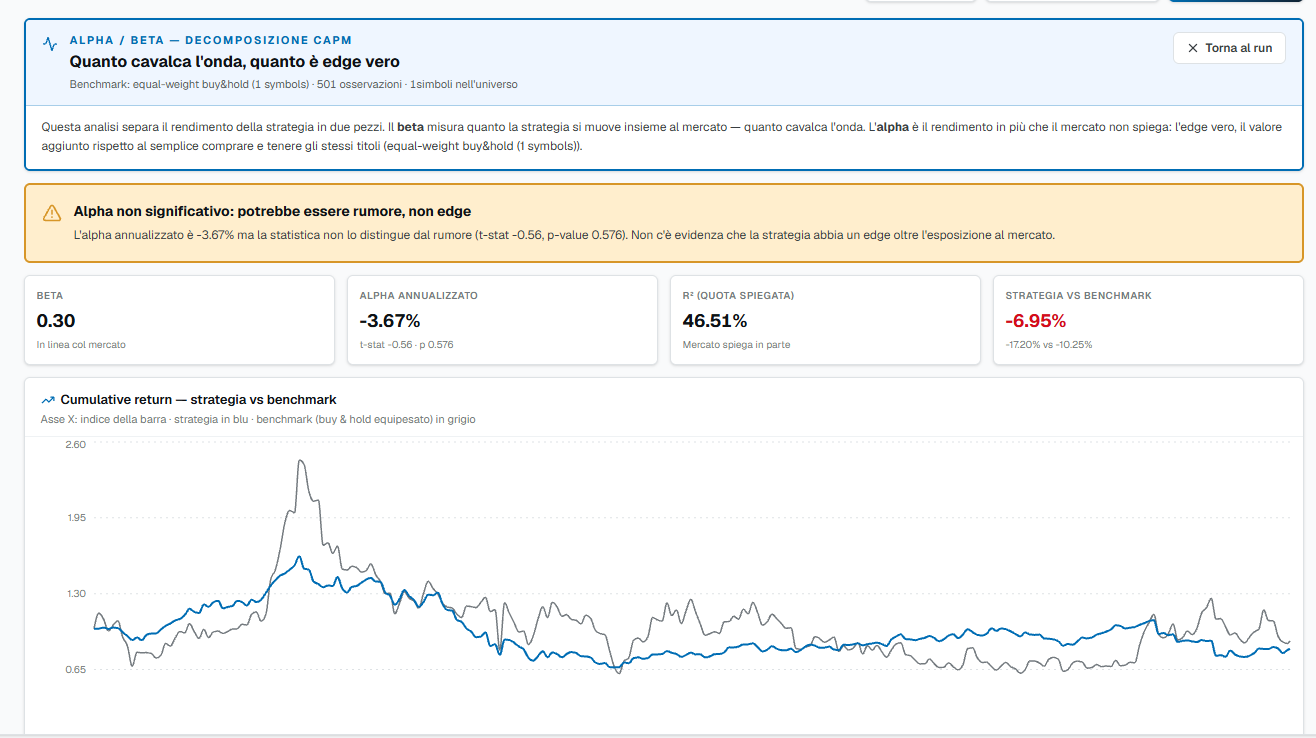Click 'Cumulative return — strategia vs benchmark' title

tap(198, 400)
